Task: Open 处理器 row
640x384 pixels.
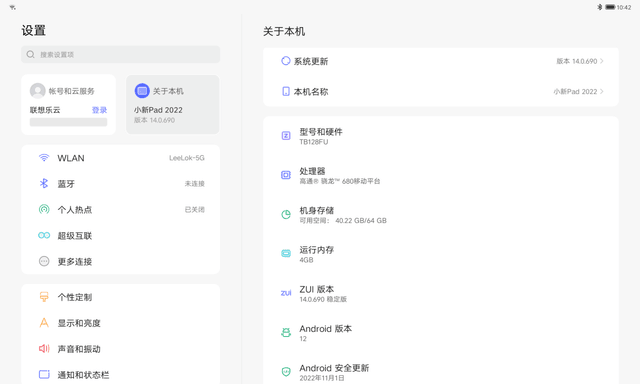Action: 441,175
